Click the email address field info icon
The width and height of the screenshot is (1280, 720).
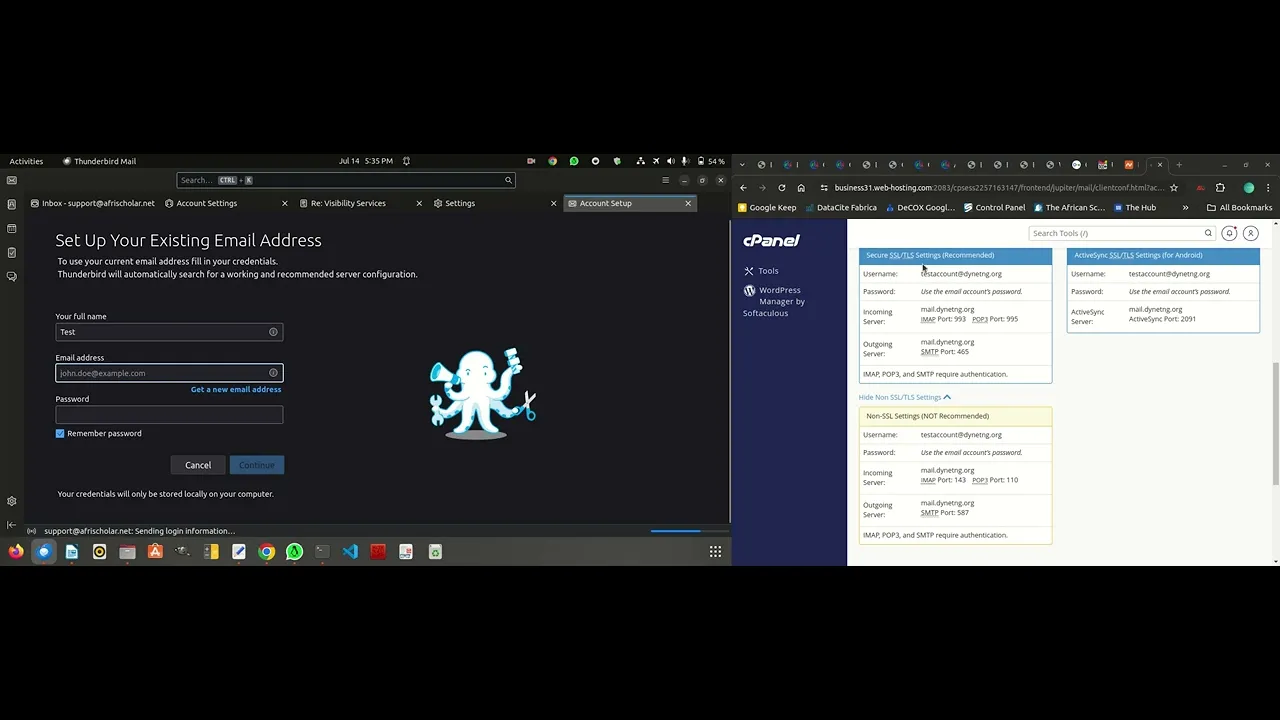(x=273, y=373)
